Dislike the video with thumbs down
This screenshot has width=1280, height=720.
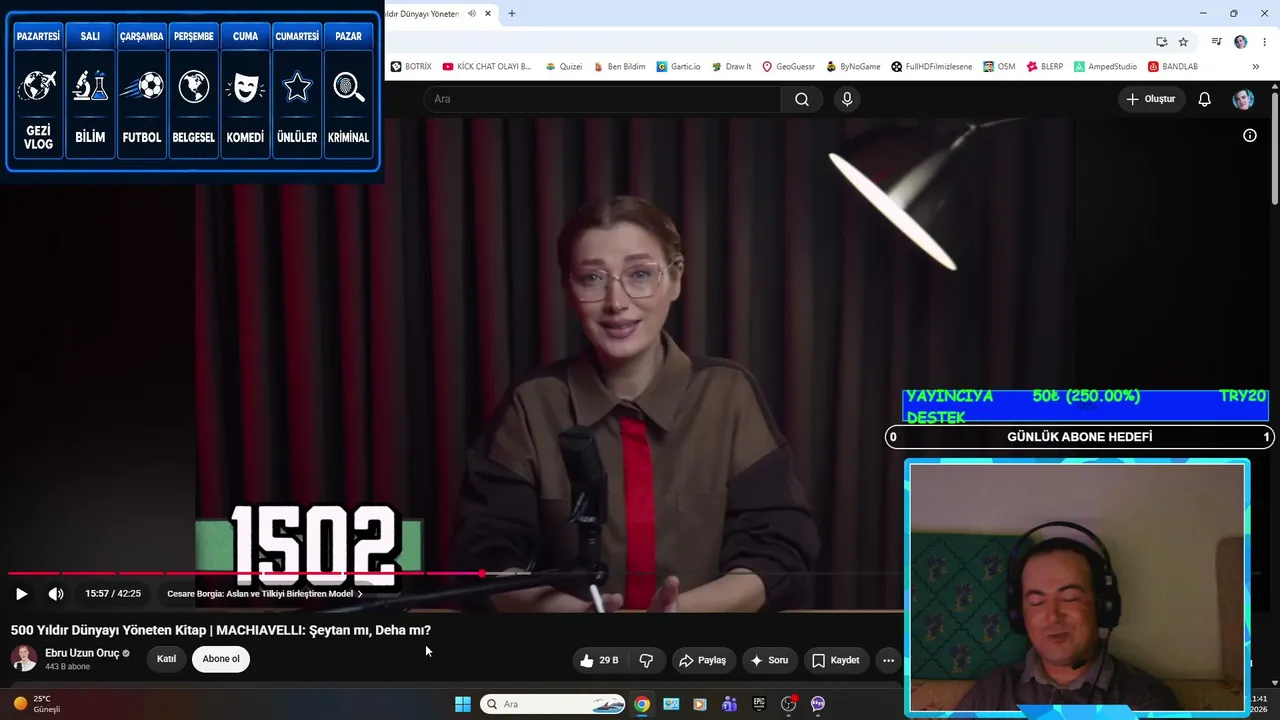point(646,660)
